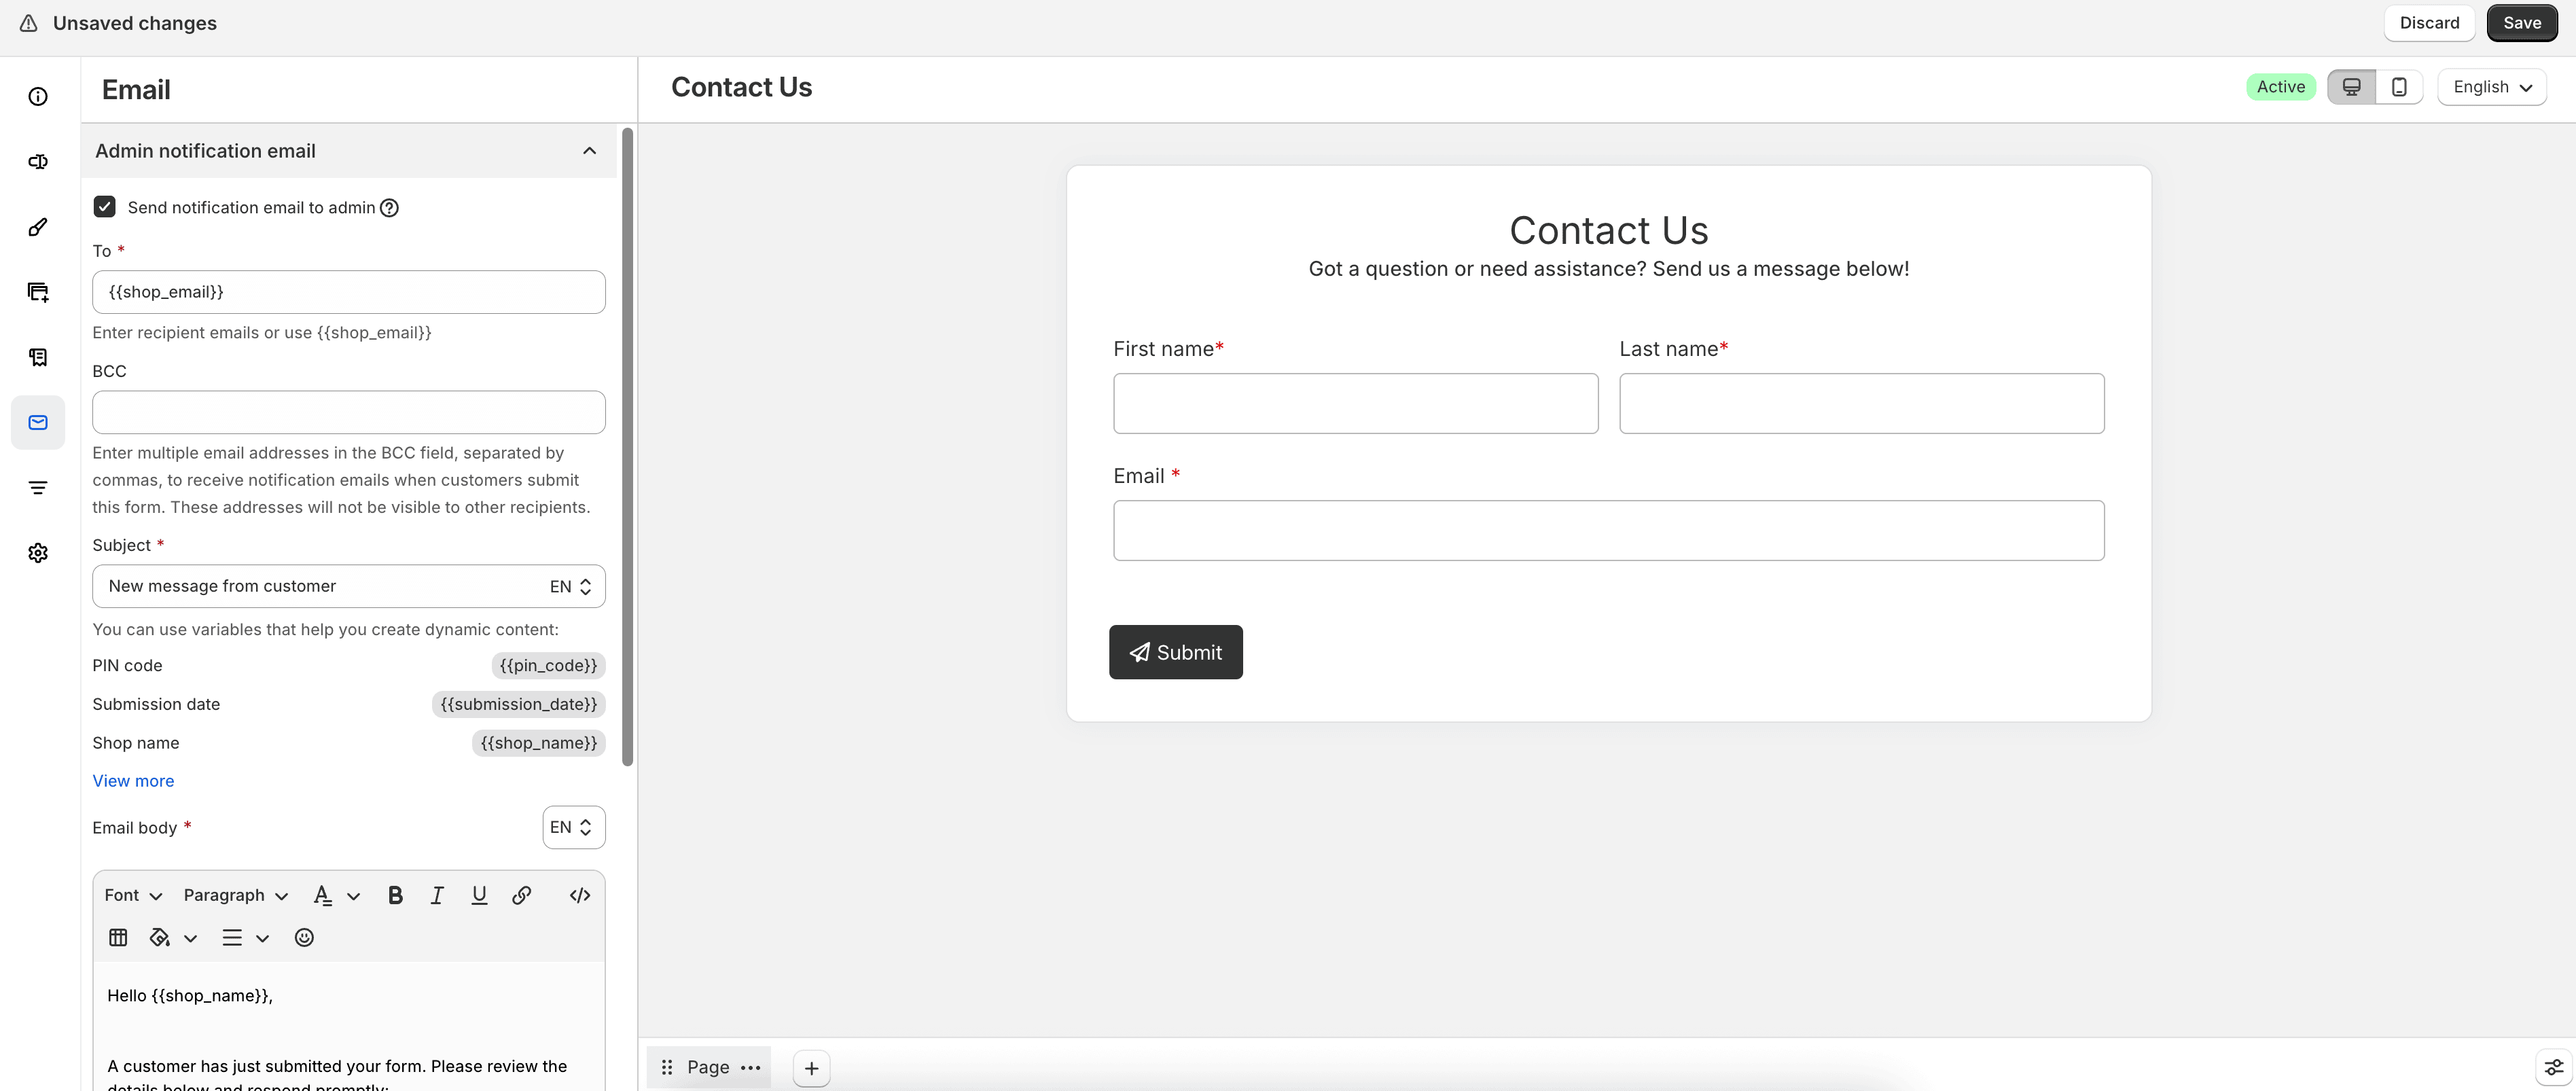Open the paintbrush design sidebar icon
The image size is (2576, 1091).
tap(38, 227)
